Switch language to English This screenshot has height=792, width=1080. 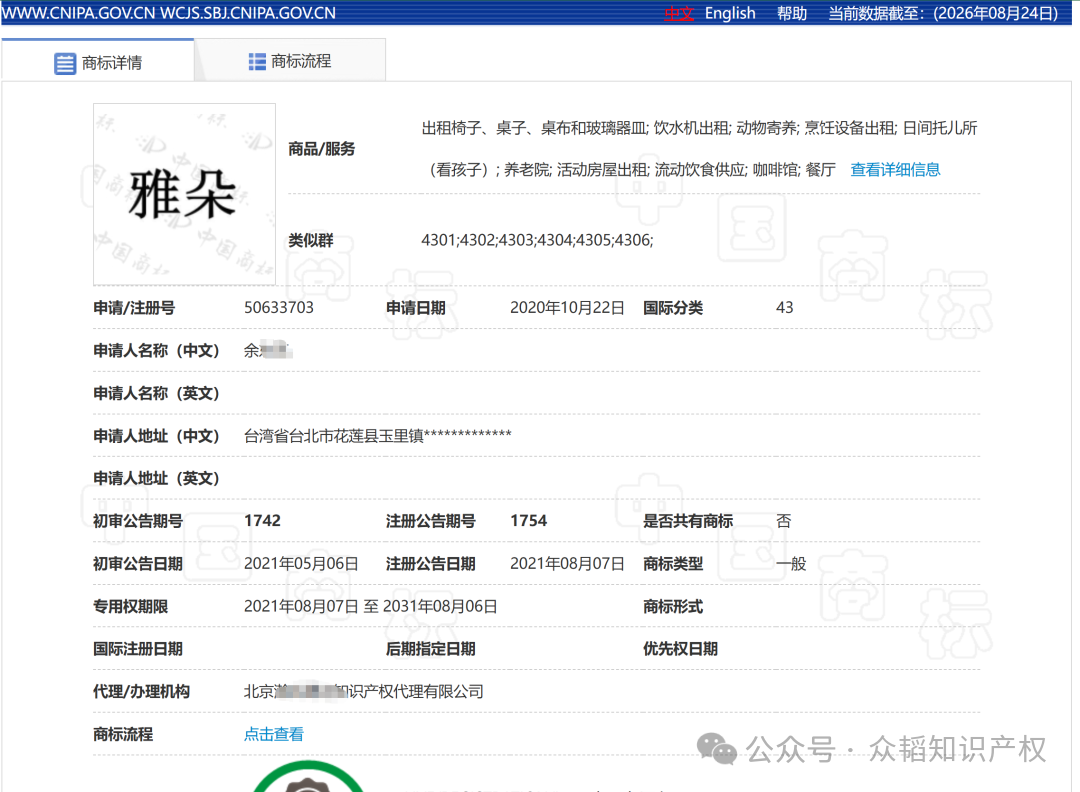coord(730,13)
